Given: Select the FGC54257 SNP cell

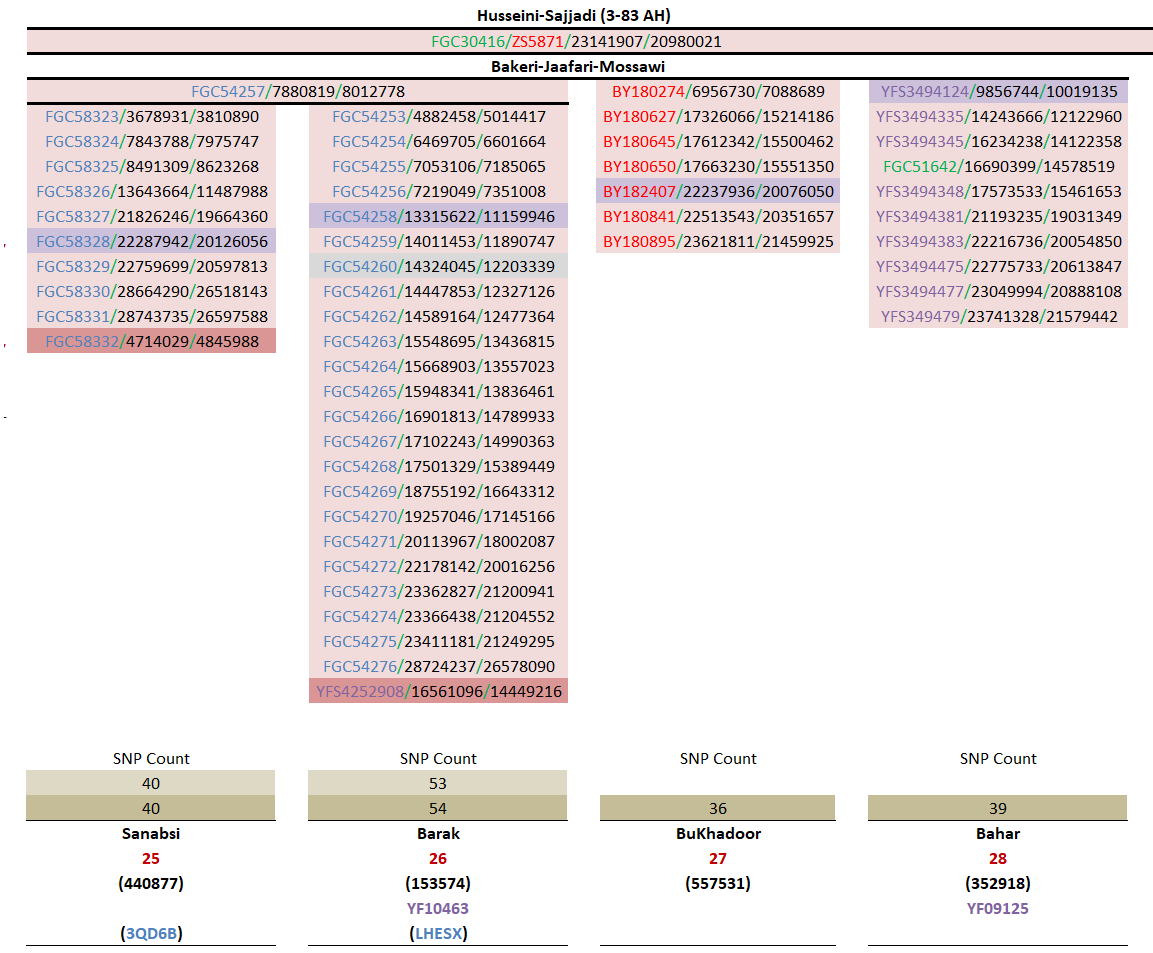Looking at the screenshot, I should pos(297,92).
